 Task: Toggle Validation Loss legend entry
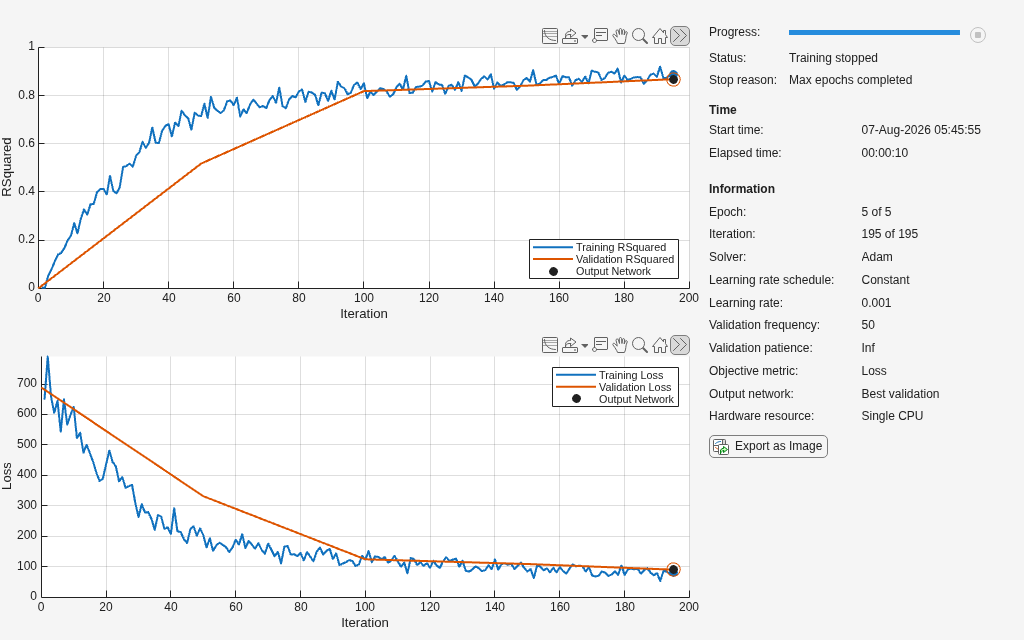click(x=613, y=387)
